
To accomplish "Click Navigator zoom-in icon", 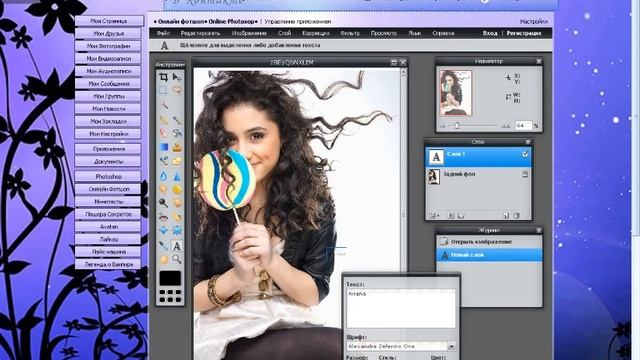I will (506, 126).
